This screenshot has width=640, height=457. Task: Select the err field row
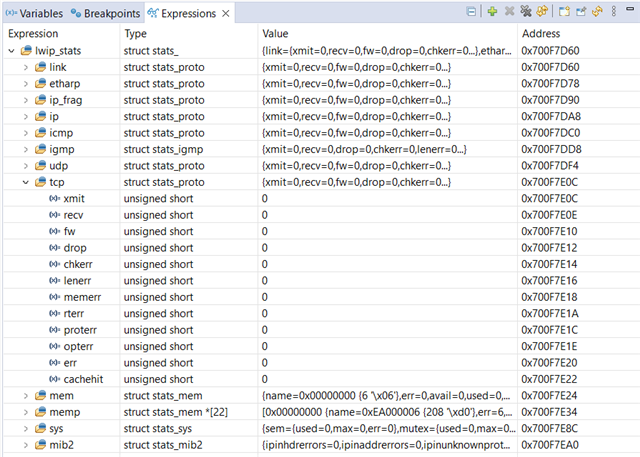[x=322, y=363]
